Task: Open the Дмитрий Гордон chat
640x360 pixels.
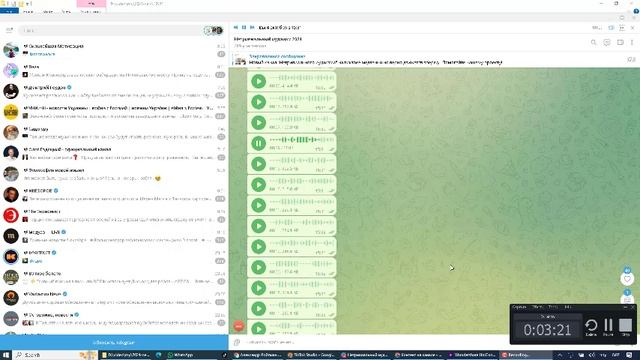Action: [114, 91]
